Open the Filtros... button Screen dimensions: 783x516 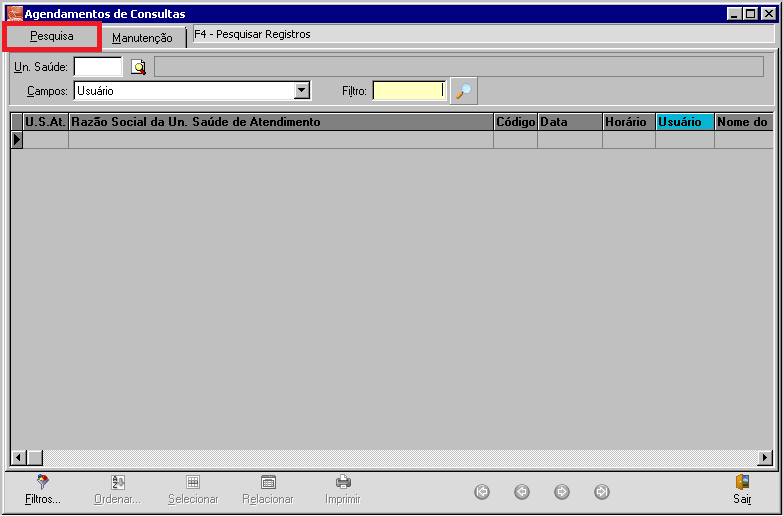[43, 490]
